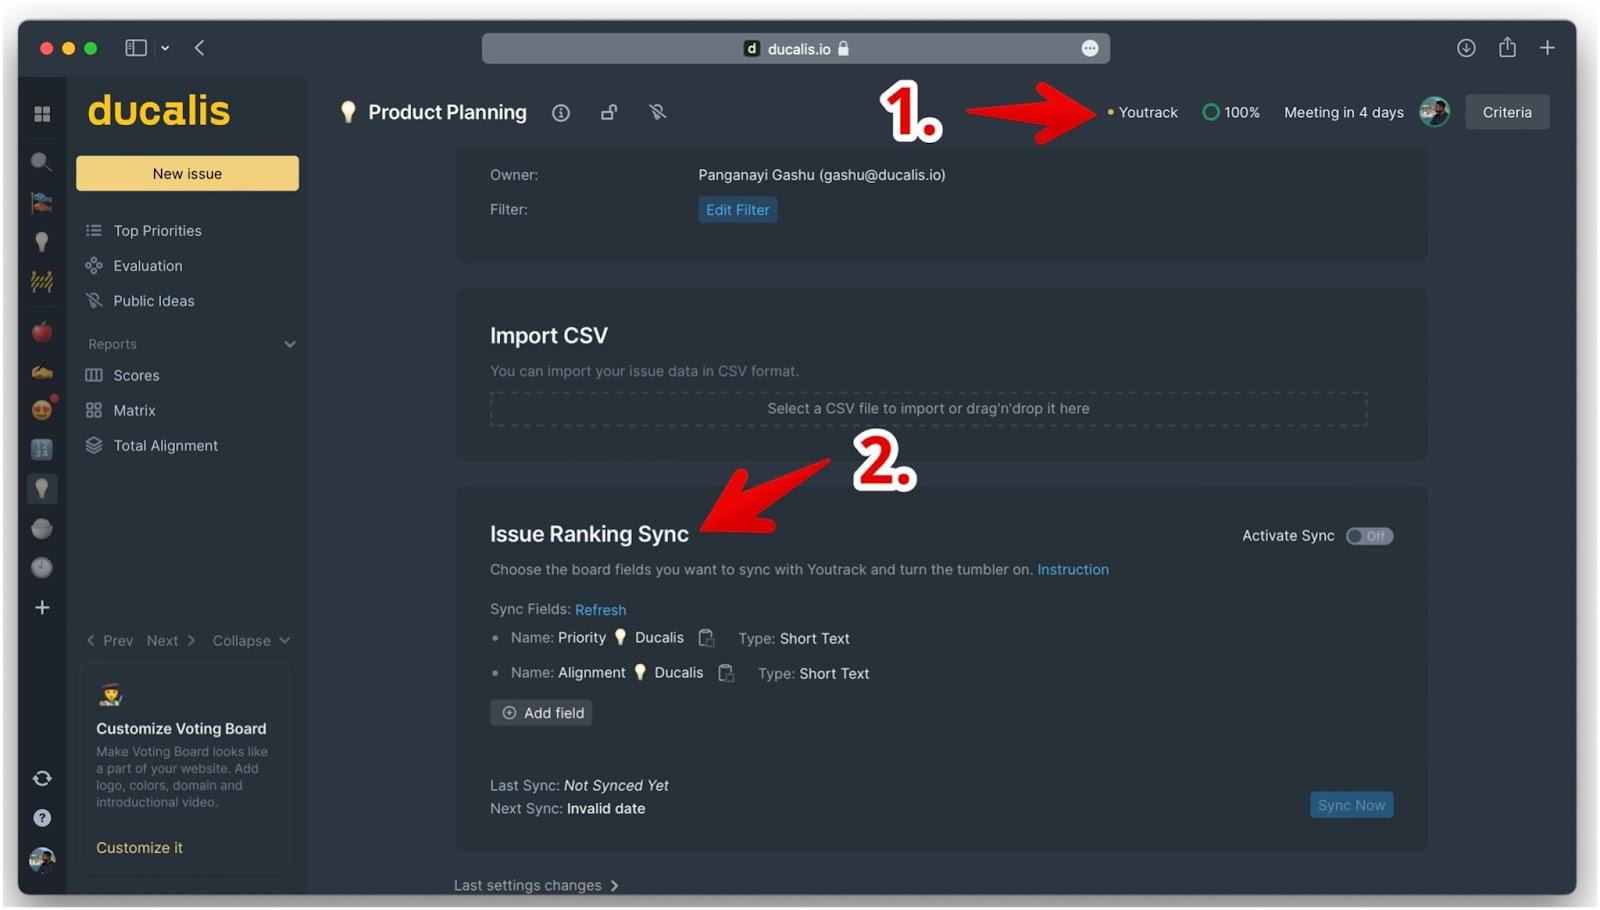
Task: Open the address bar more options icon
Action: click(x=1090, y=49)
